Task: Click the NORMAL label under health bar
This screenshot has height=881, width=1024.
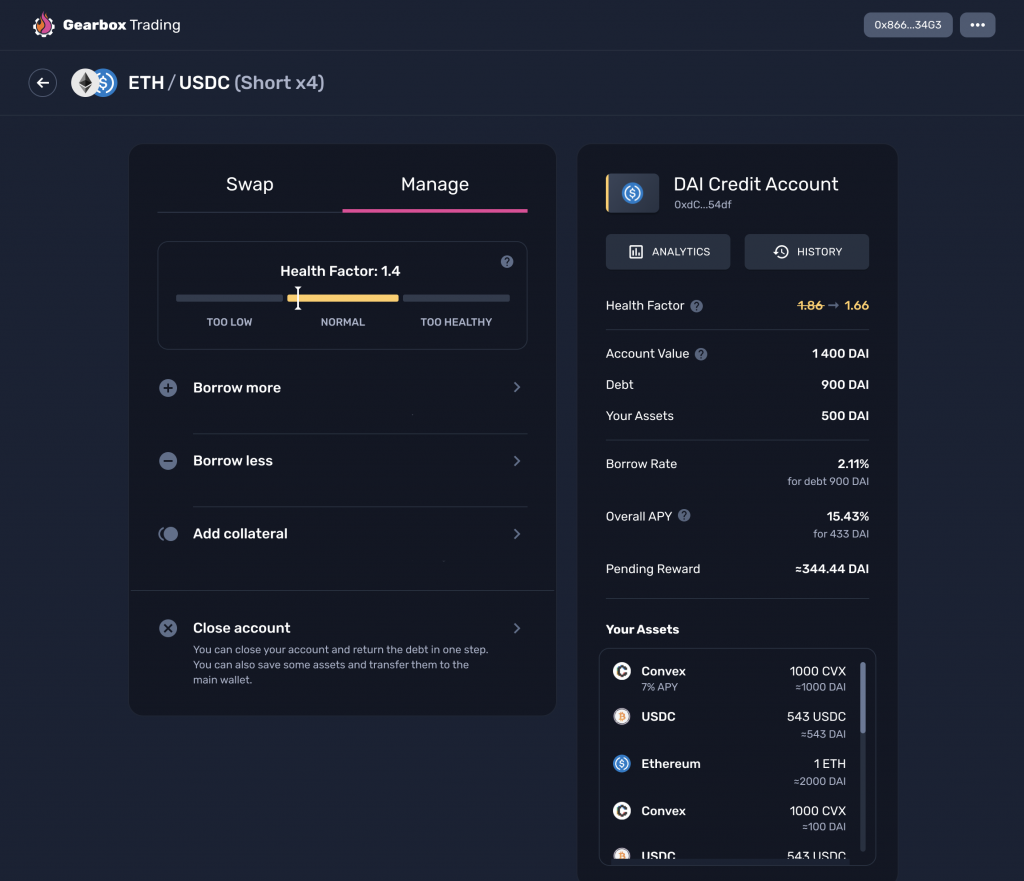Action: point(343,322)
